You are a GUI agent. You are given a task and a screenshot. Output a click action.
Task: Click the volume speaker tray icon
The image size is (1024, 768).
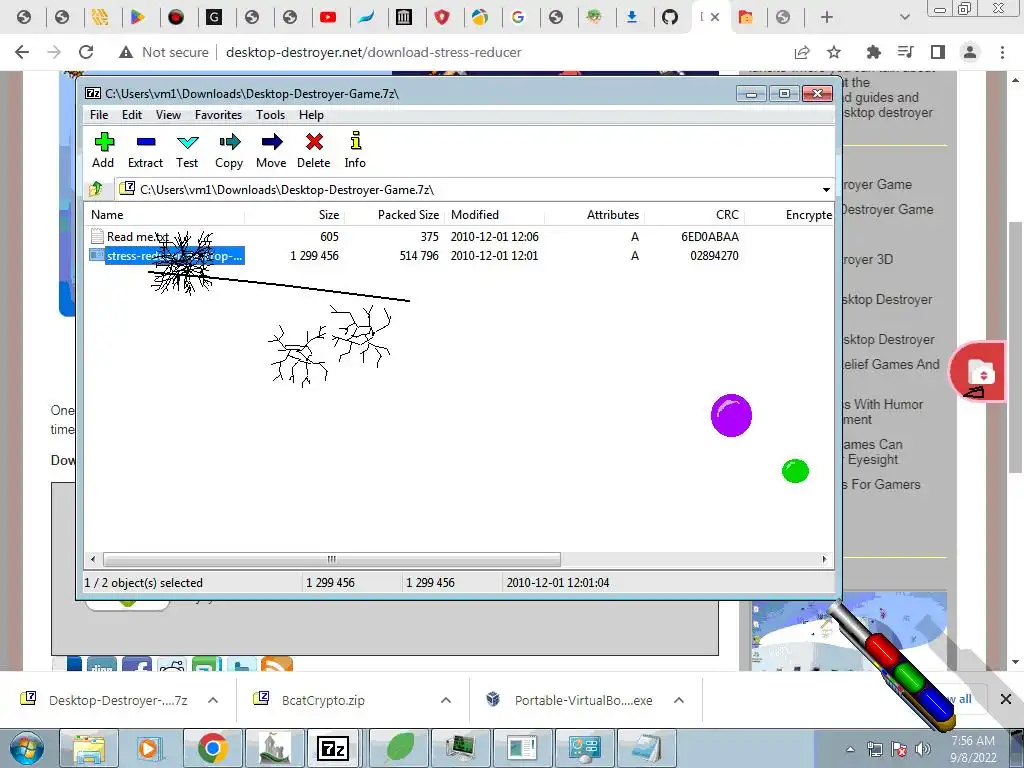tap(922, 749)
